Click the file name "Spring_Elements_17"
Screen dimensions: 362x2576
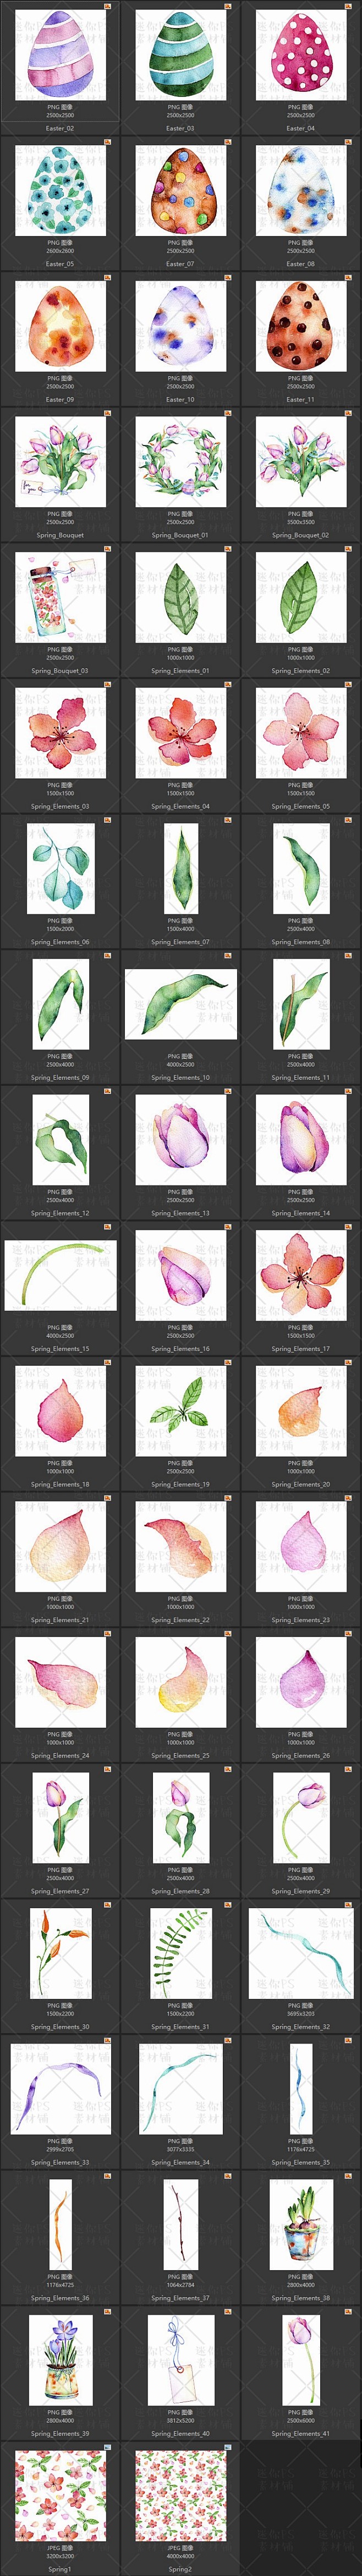pyautogui.click(x=301, y=1349)
